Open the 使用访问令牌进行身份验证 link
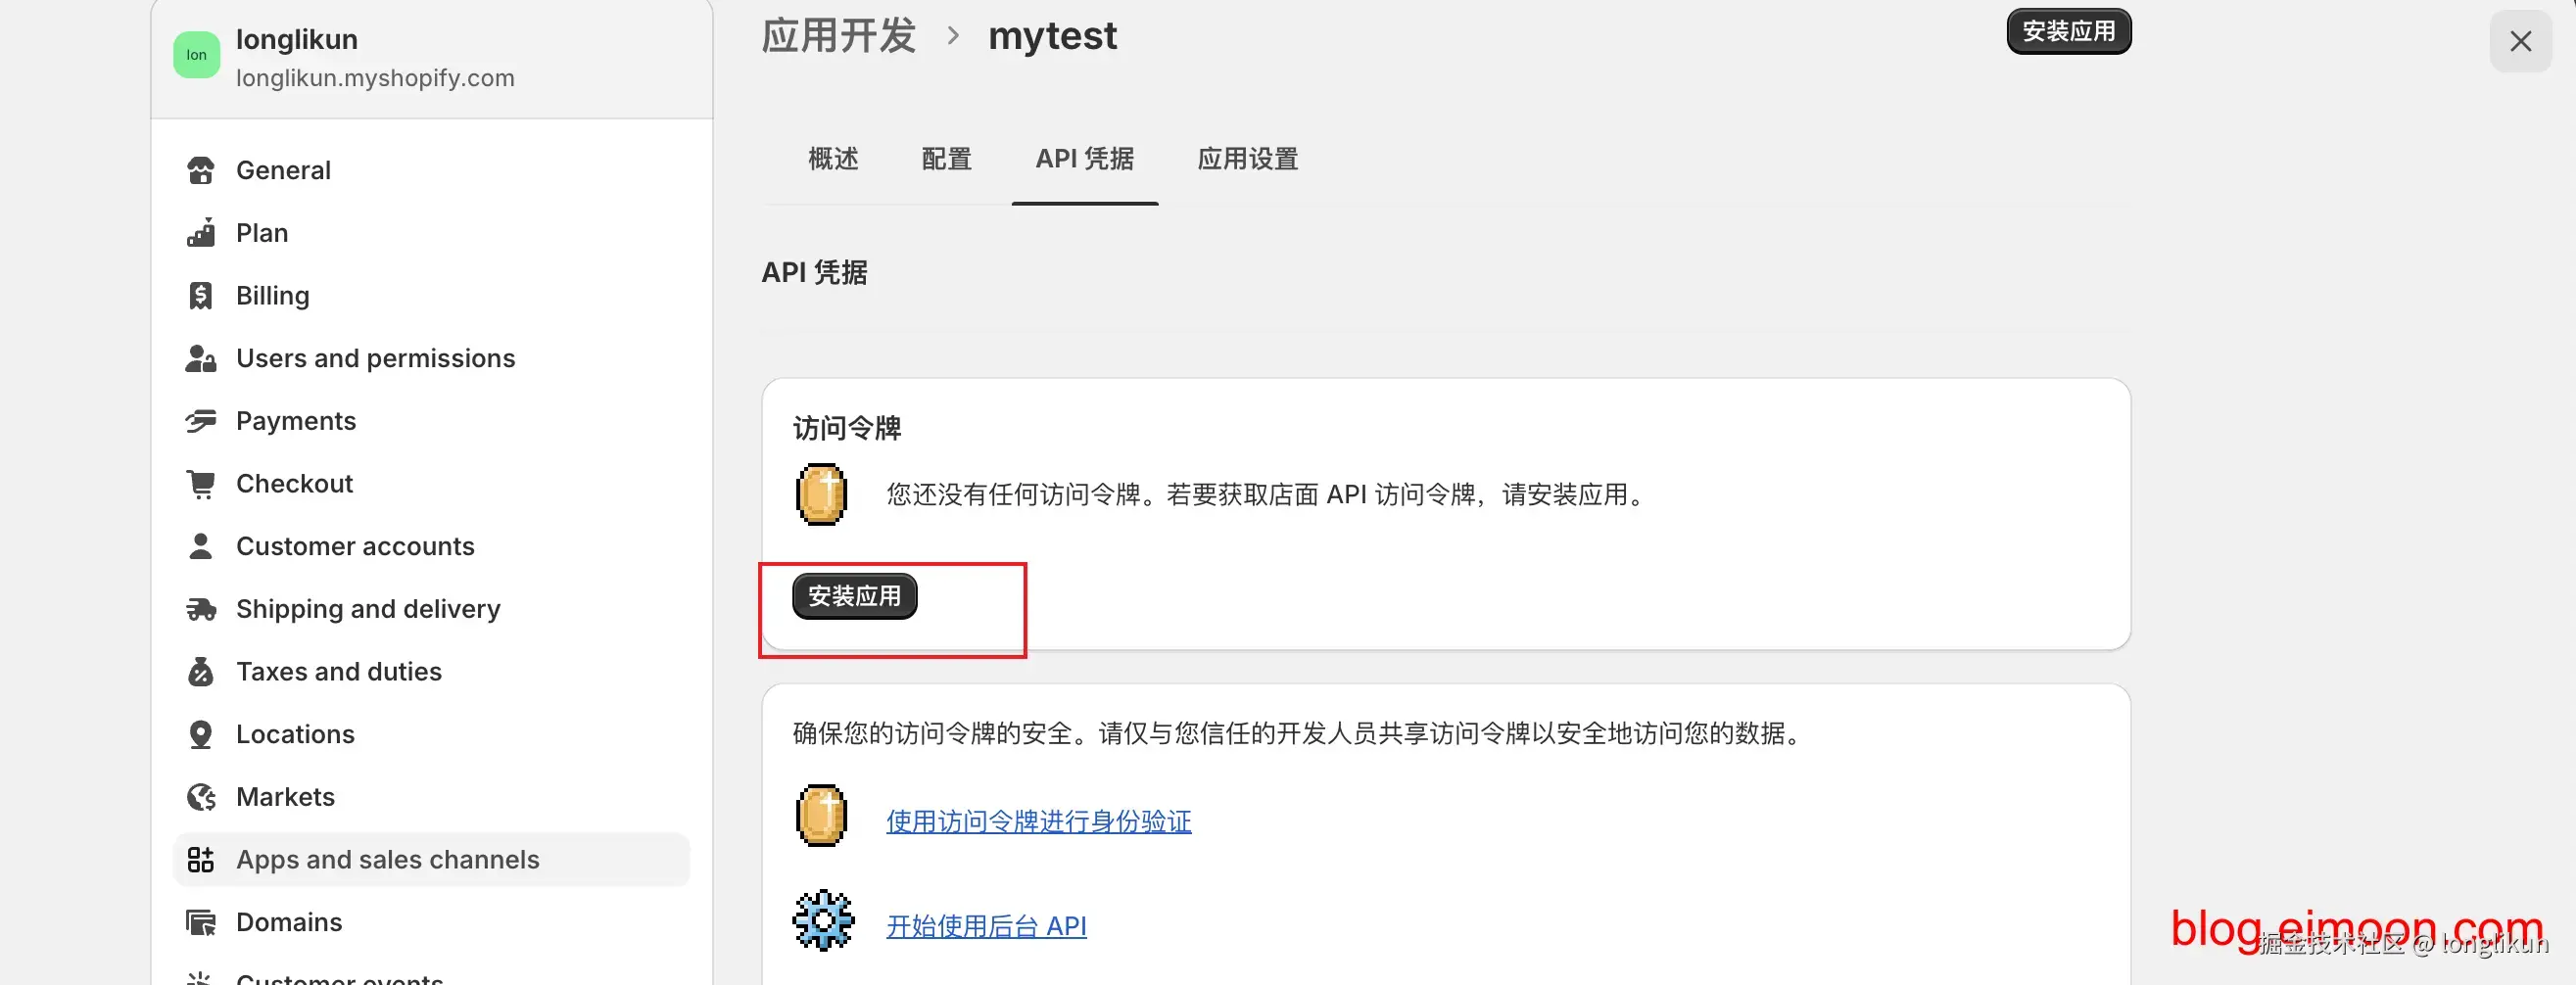Viewport: 2576px width, 985px height. click(x=1038, y=821)
